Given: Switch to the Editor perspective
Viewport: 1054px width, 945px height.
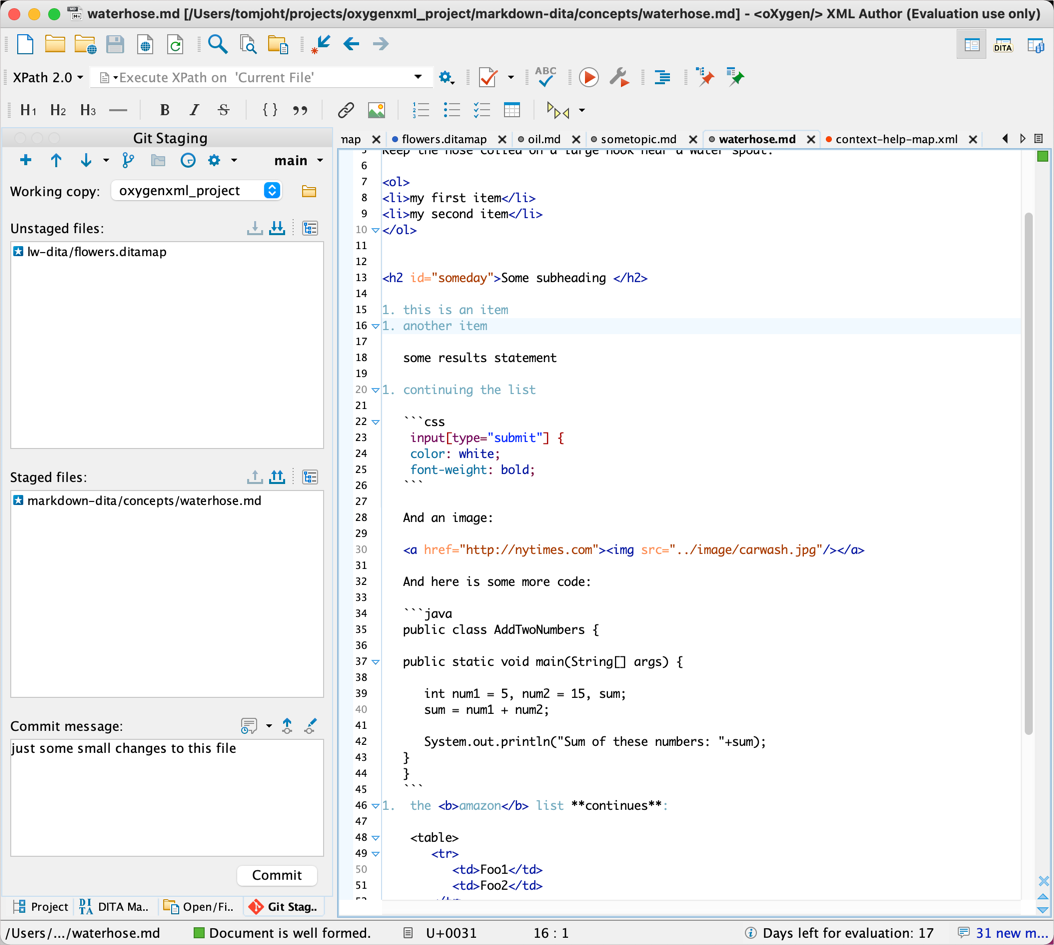Looking at the screenshot, I should pos(972,45).
